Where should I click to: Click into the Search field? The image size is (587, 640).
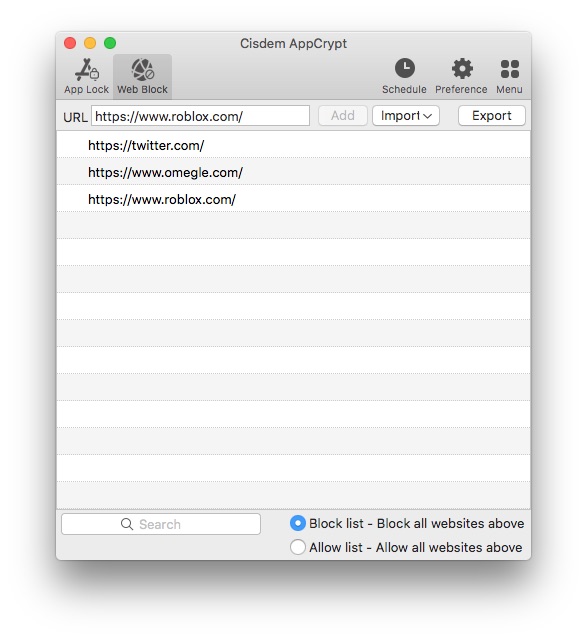161,524
